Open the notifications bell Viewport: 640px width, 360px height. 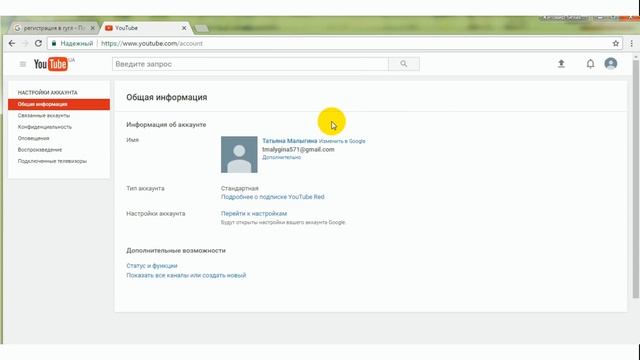pyautogui.click(x=590, y=64)
